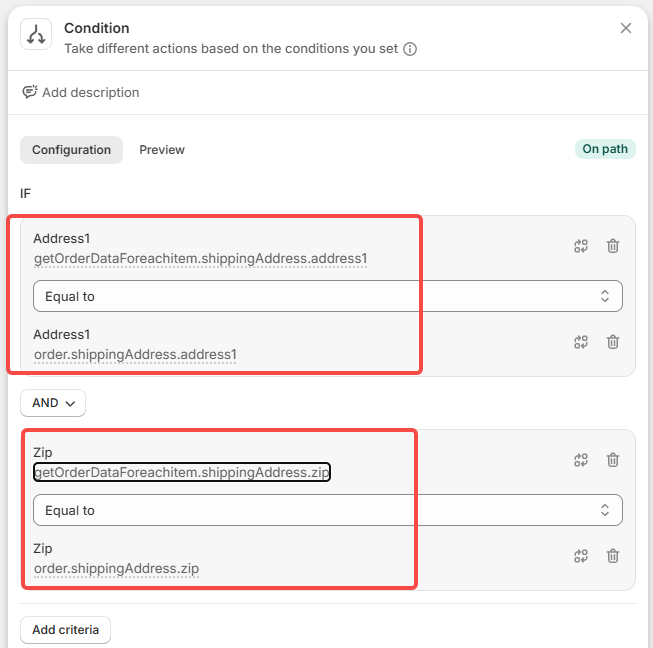Delete the getOrderDataForeachitem zip row
This screenshot has height=648, width=653.
[613, 460]
